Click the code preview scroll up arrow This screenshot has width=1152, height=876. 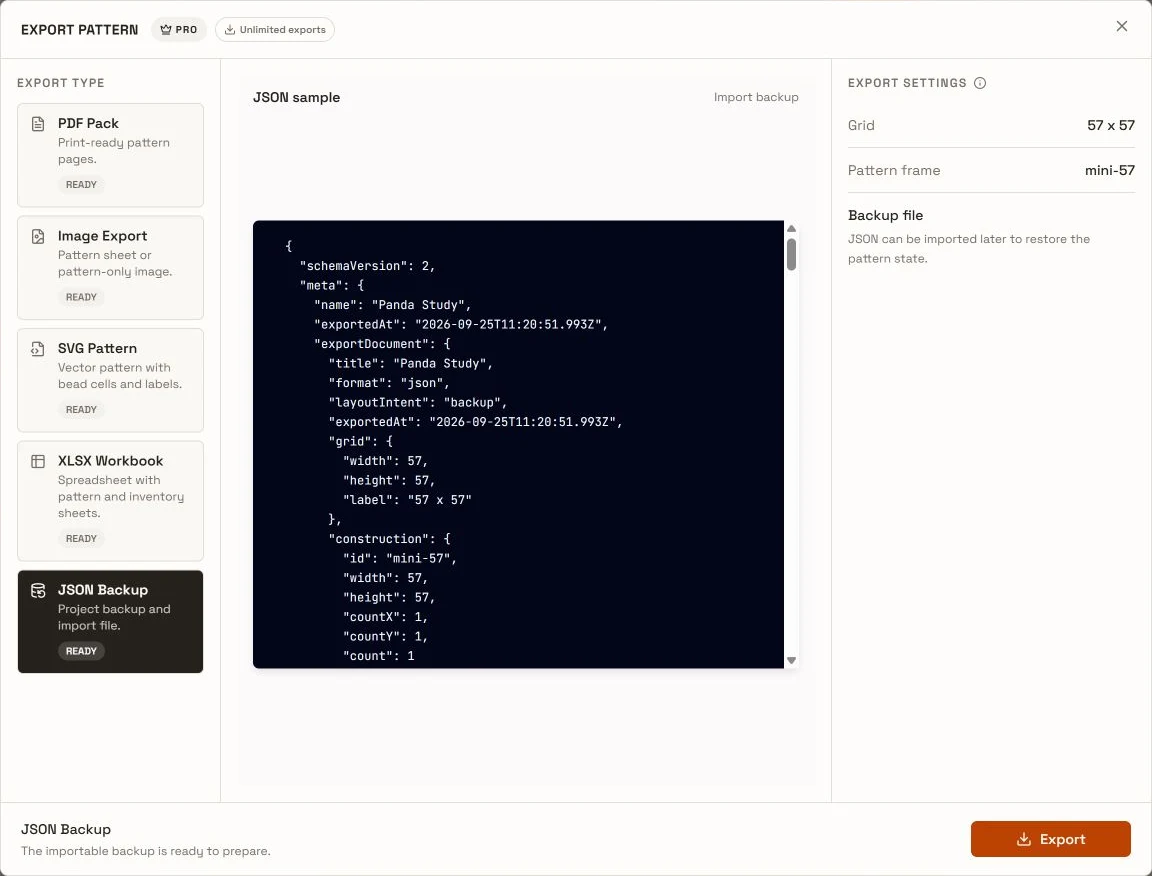(x=791, y=229)
